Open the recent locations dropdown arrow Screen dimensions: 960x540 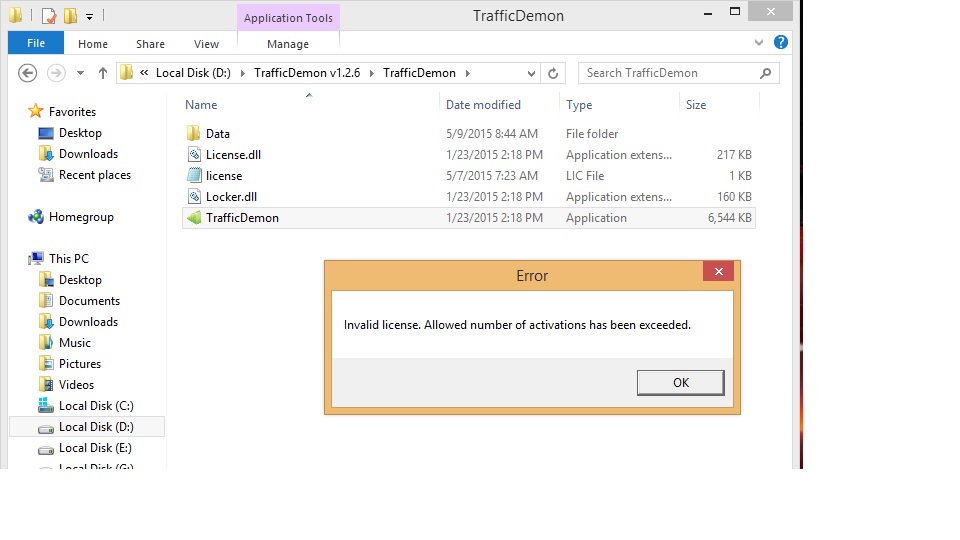point(80,73)
